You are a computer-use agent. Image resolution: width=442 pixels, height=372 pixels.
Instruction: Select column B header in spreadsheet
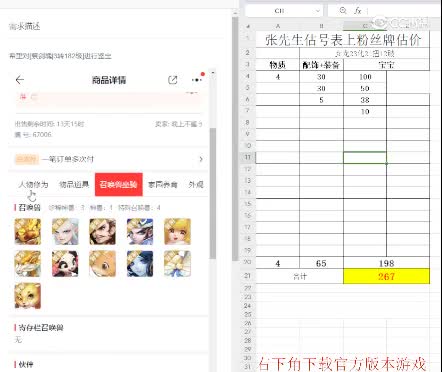[321, 26]
